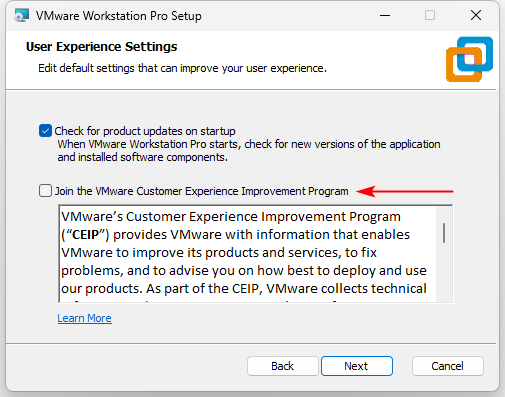Click the VMware installer icon in title bar

(22, 16)
